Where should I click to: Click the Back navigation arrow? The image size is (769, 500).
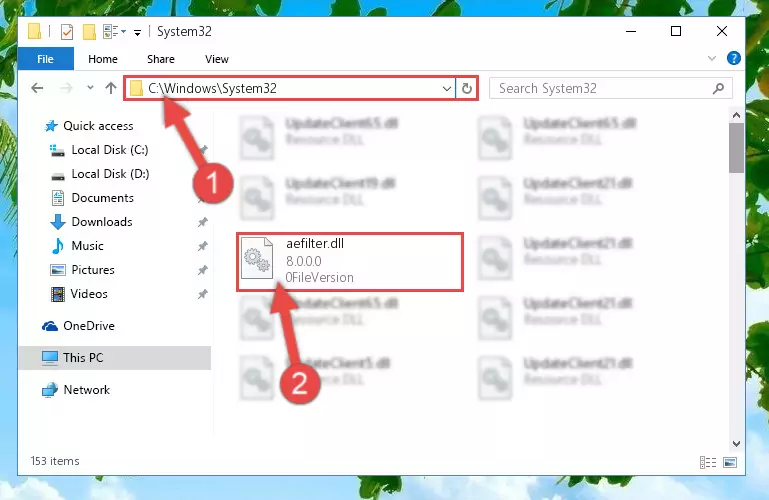click(x=37, y=88)
